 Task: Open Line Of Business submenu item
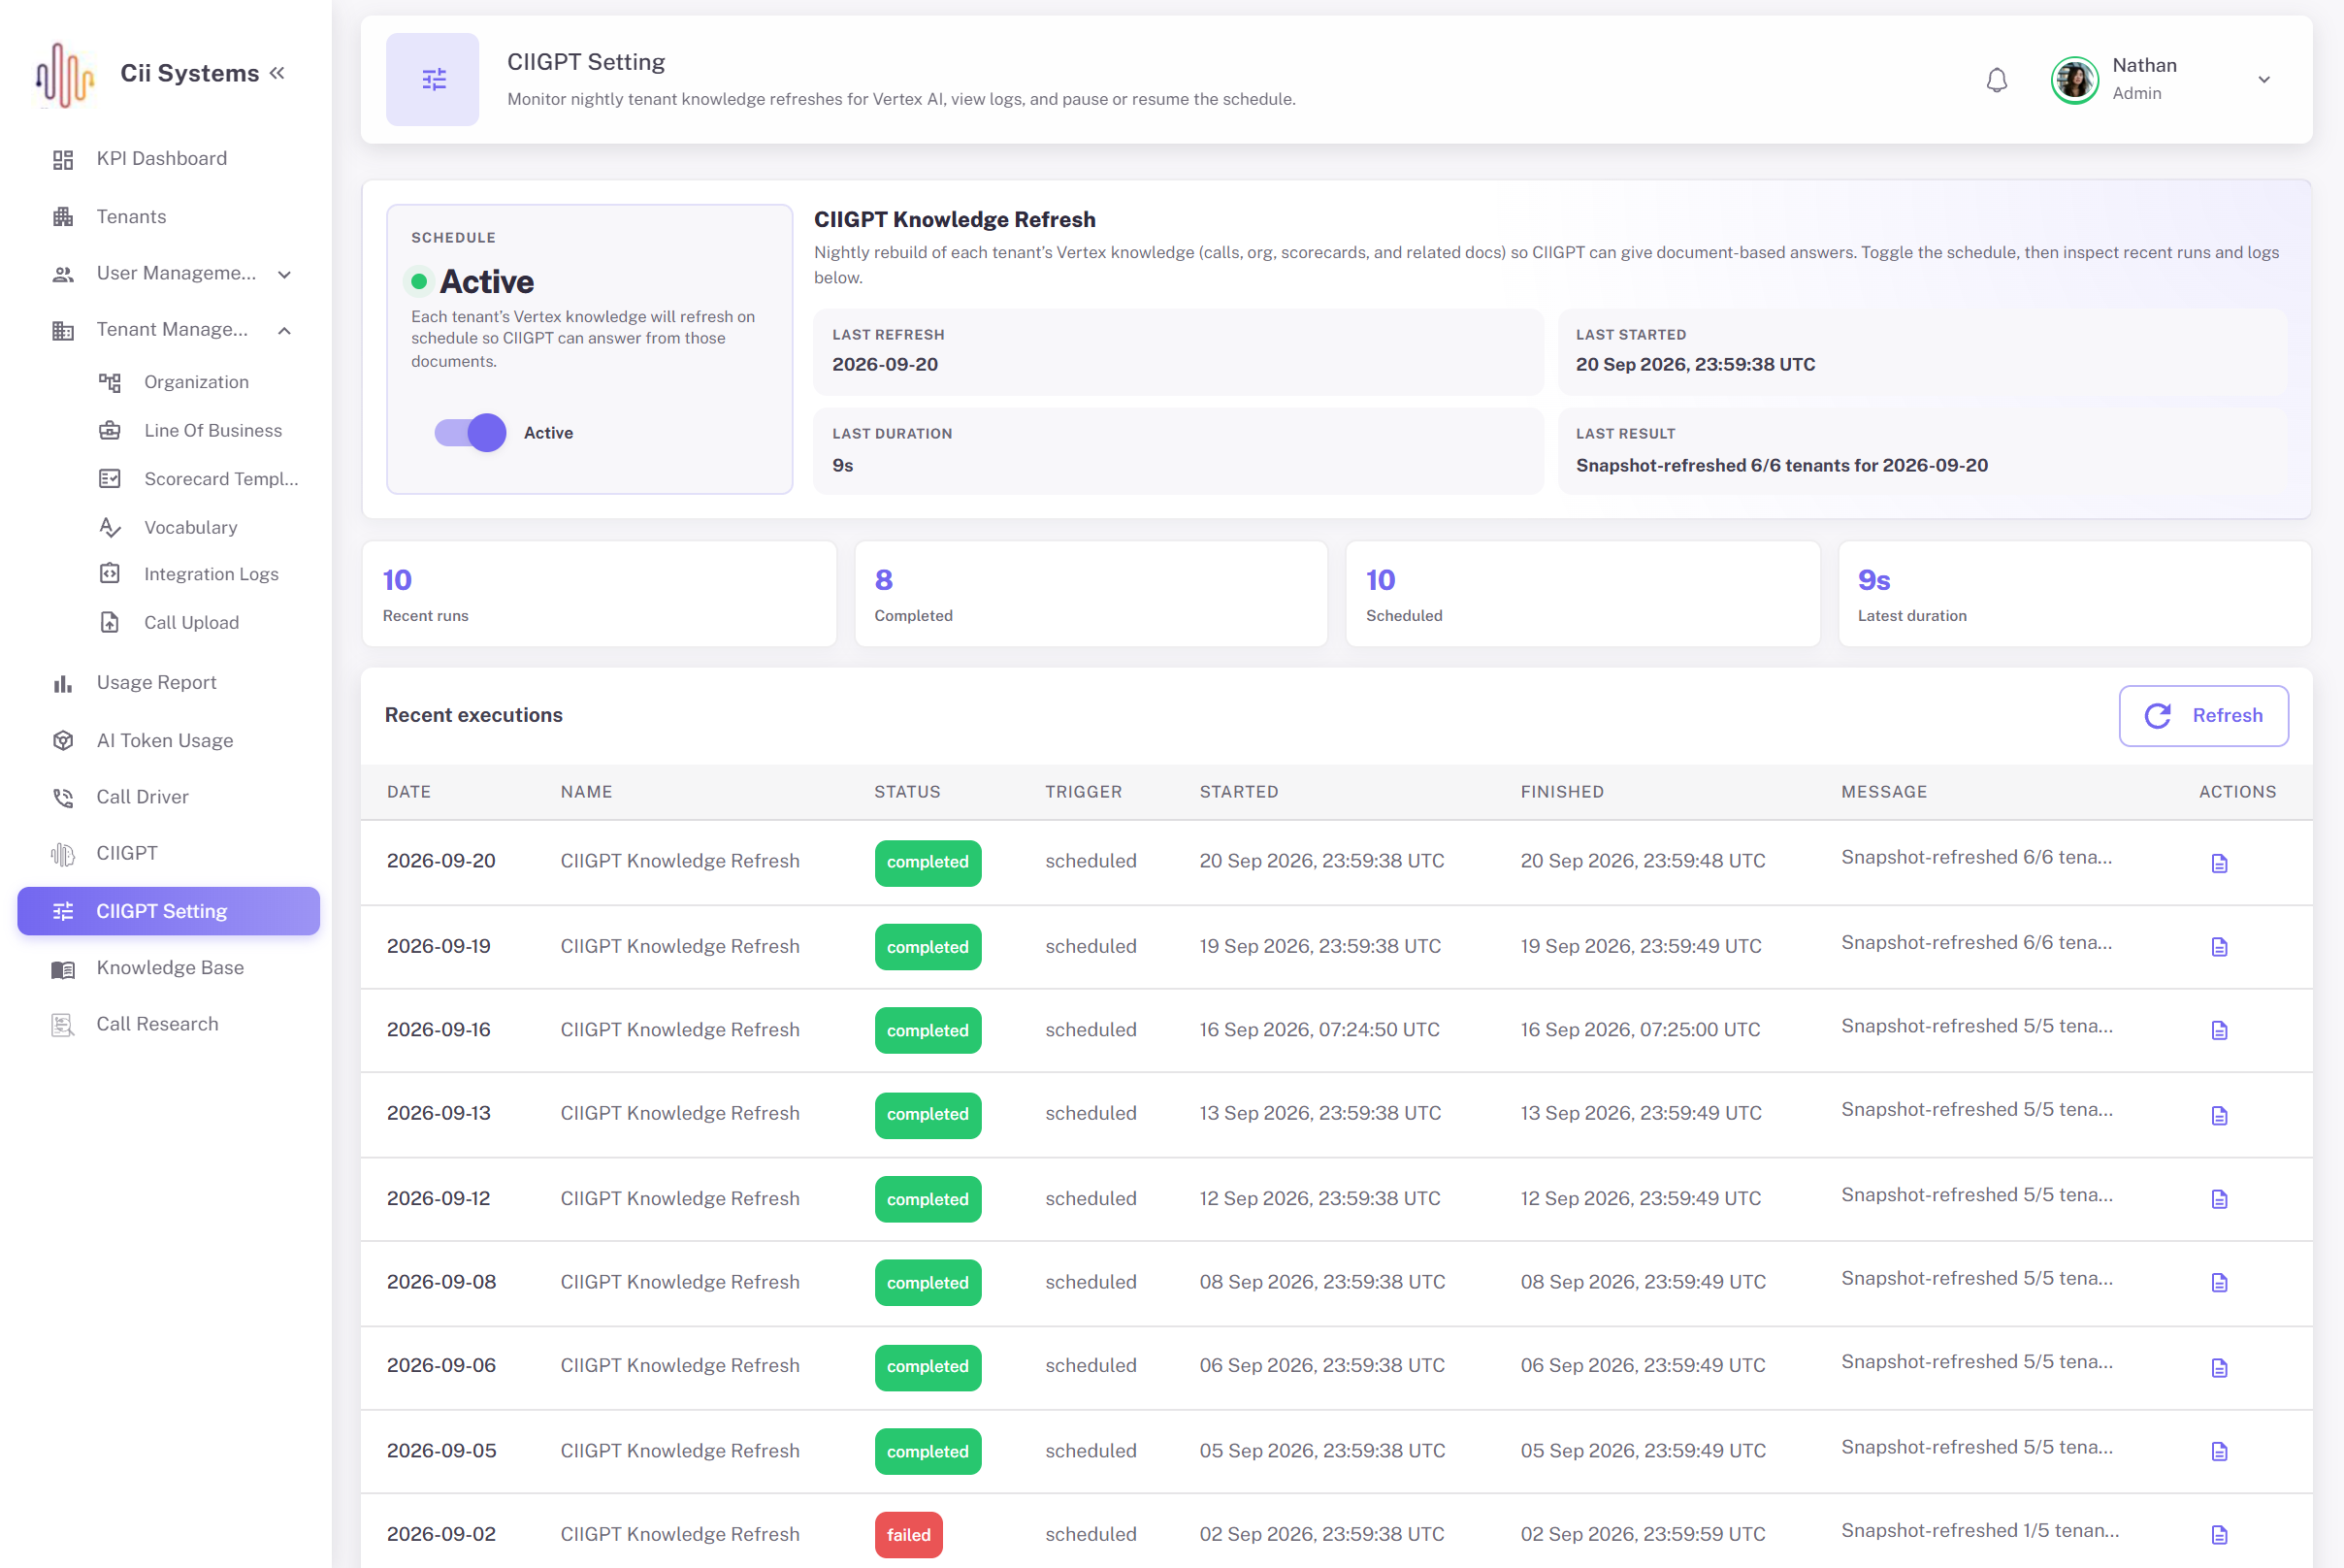coord(212,431)
